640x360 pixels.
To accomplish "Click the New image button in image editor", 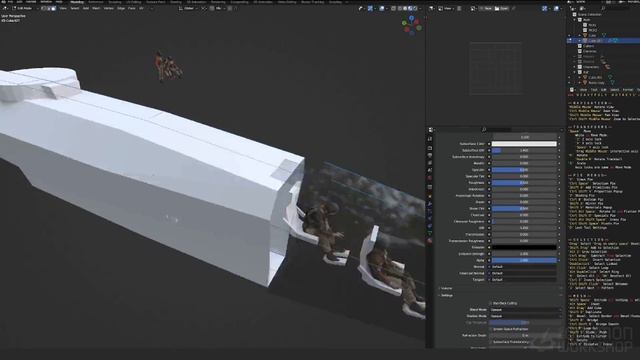I will pyautogui.click(x=486, y=8).
